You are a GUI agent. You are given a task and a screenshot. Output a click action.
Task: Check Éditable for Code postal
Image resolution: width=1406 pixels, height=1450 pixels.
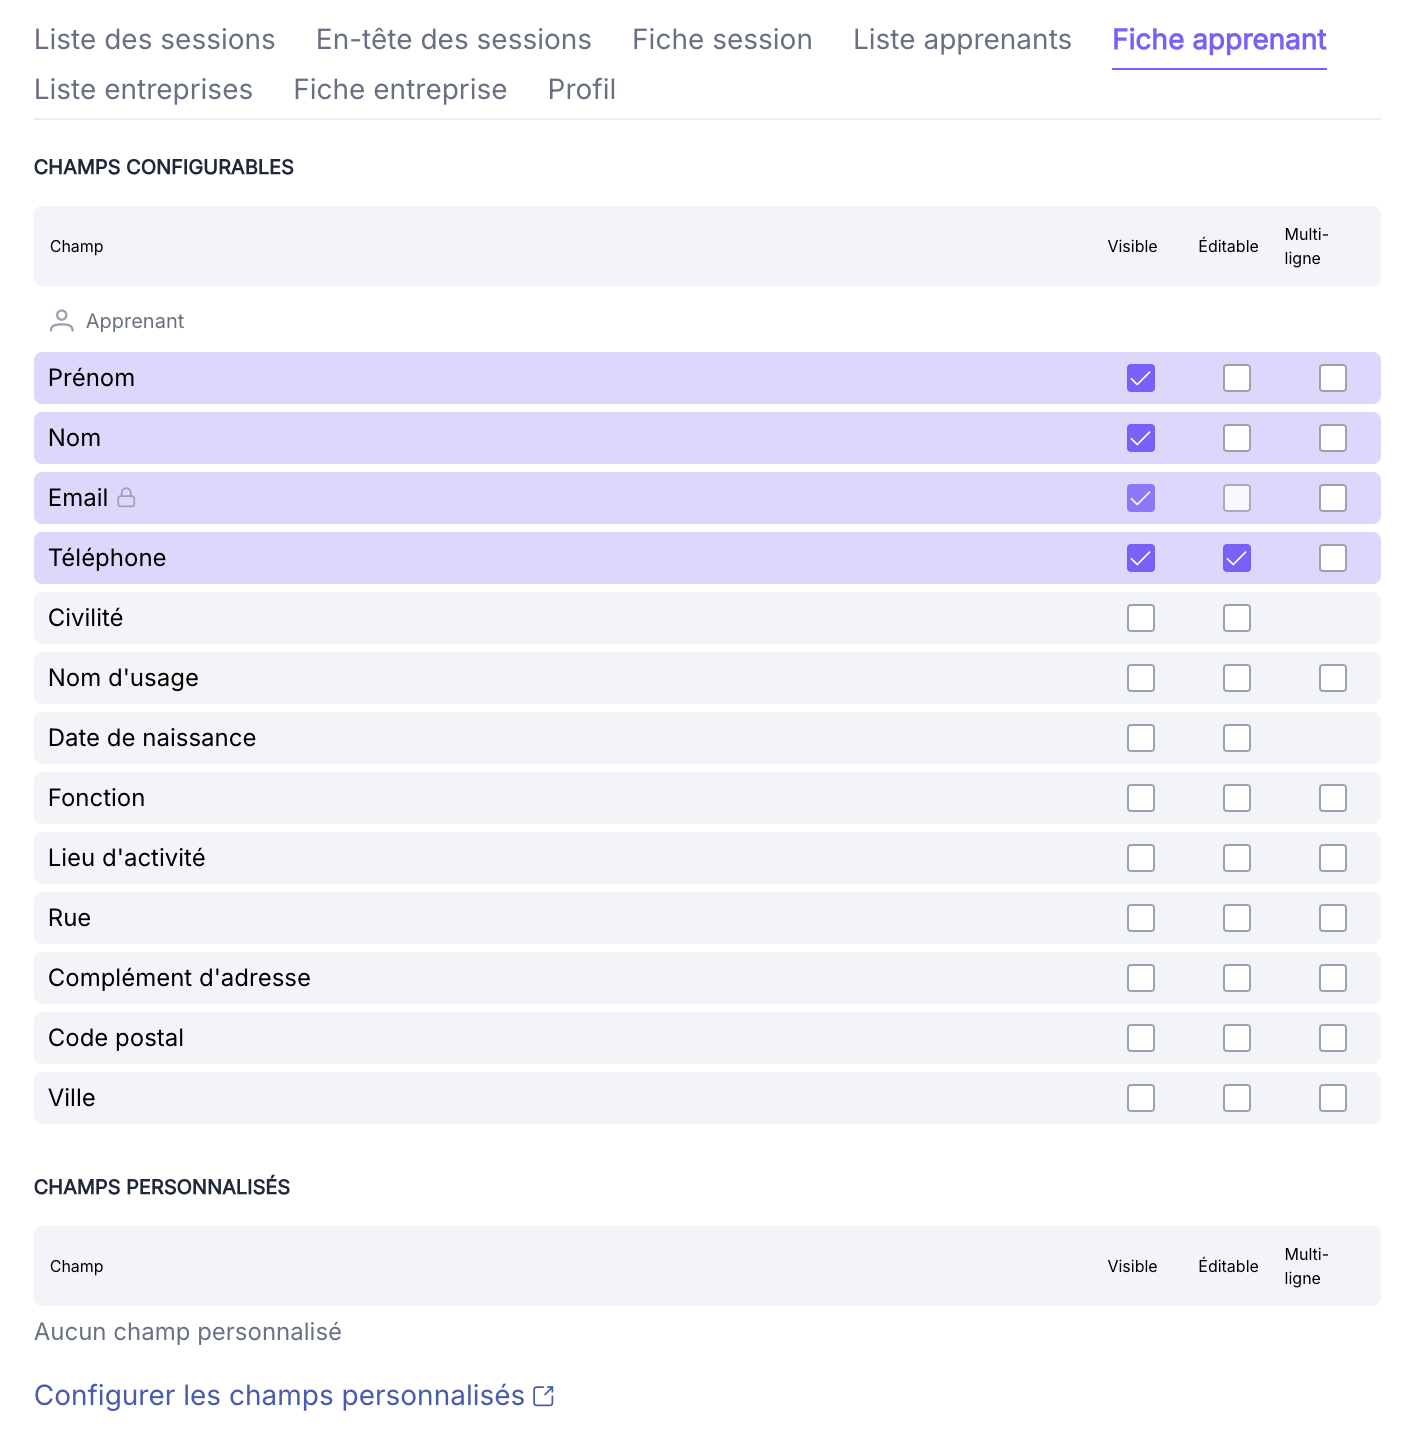coord(1237,1038)
